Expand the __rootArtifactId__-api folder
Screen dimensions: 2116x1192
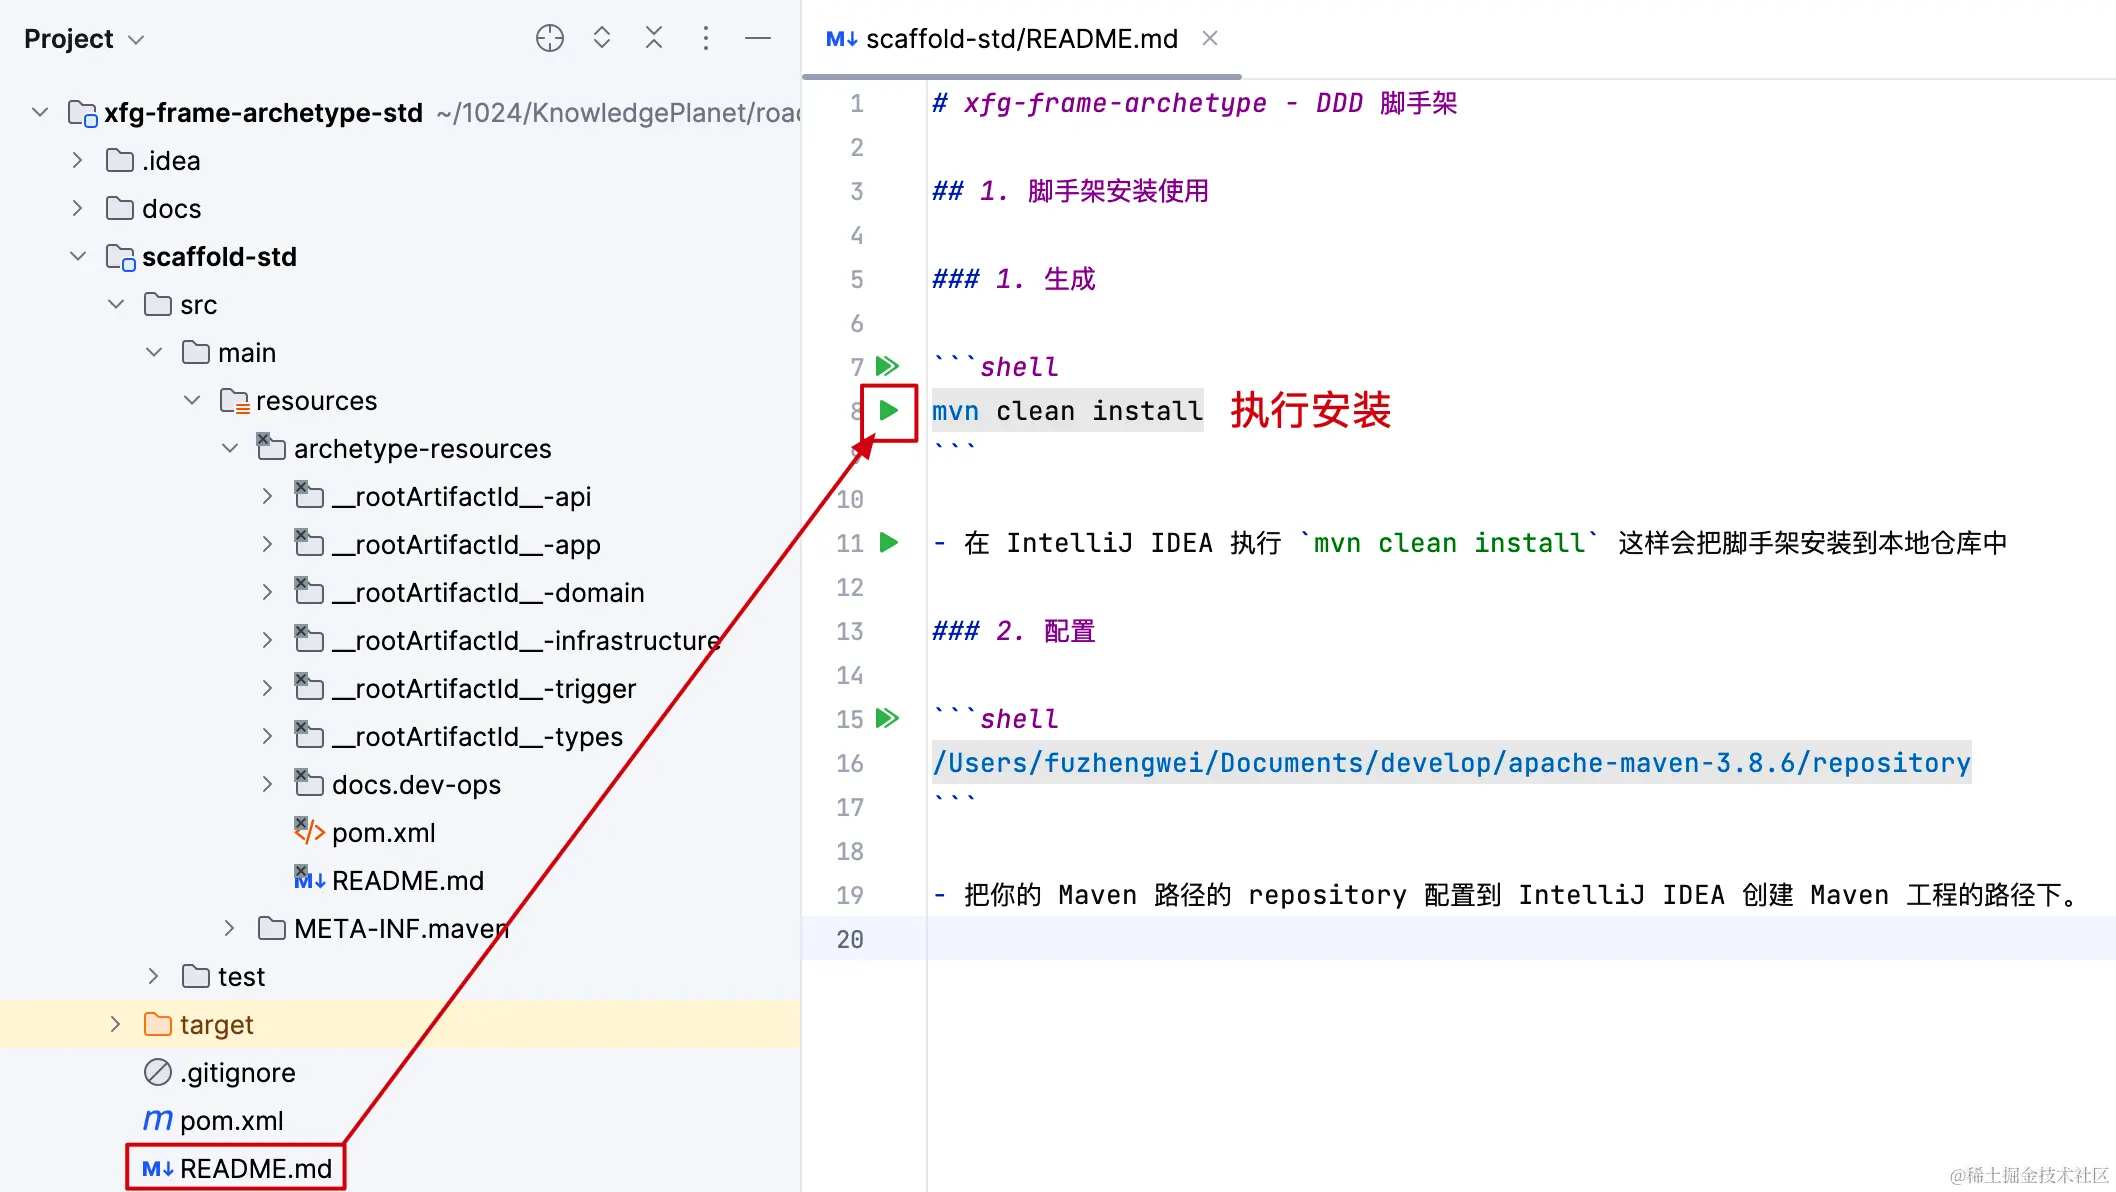[x=267, y=496]
